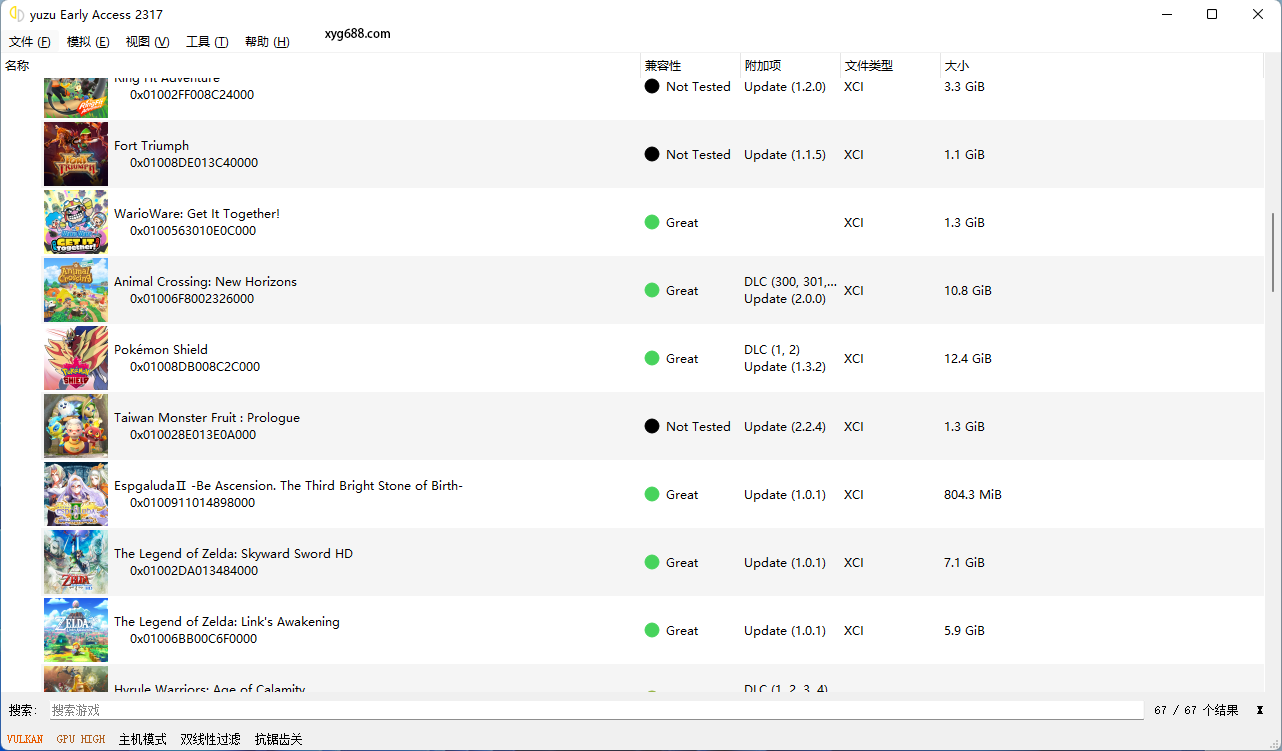Select the WarioWare: Get It Together! cover

[76, 222]
